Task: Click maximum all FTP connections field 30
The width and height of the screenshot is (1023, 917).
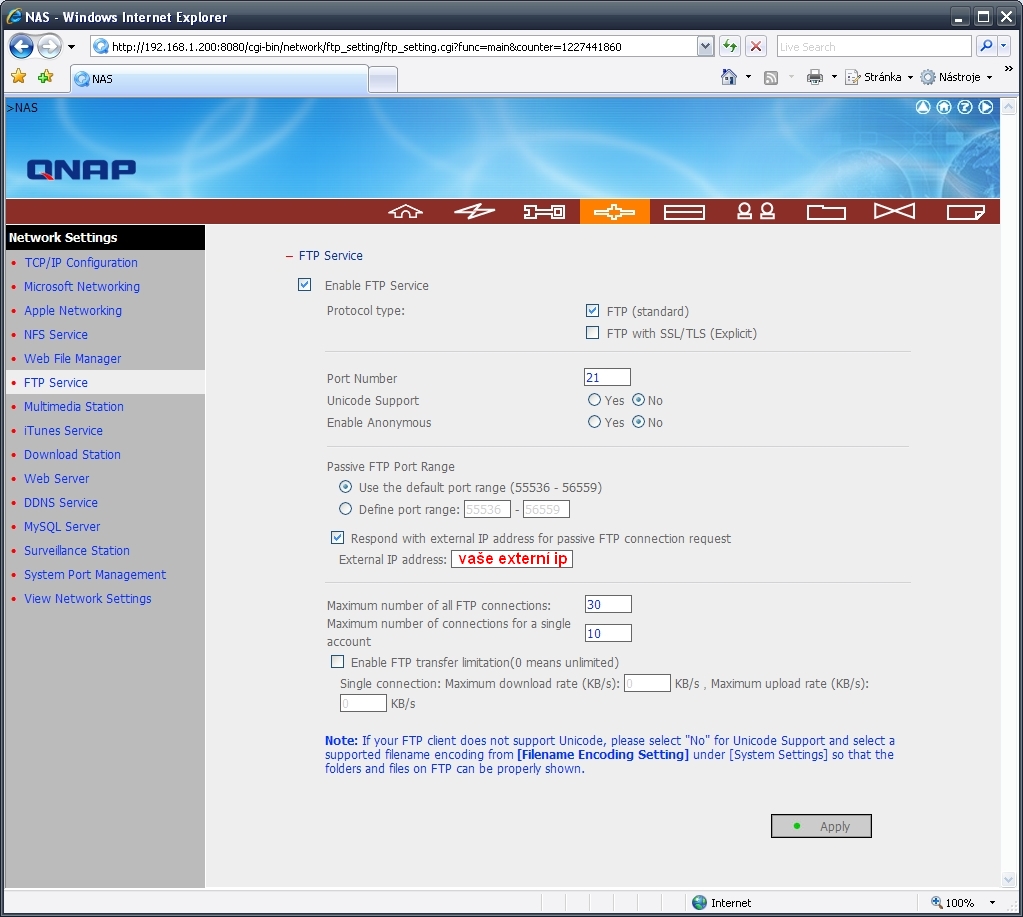Action: [608, 604]
